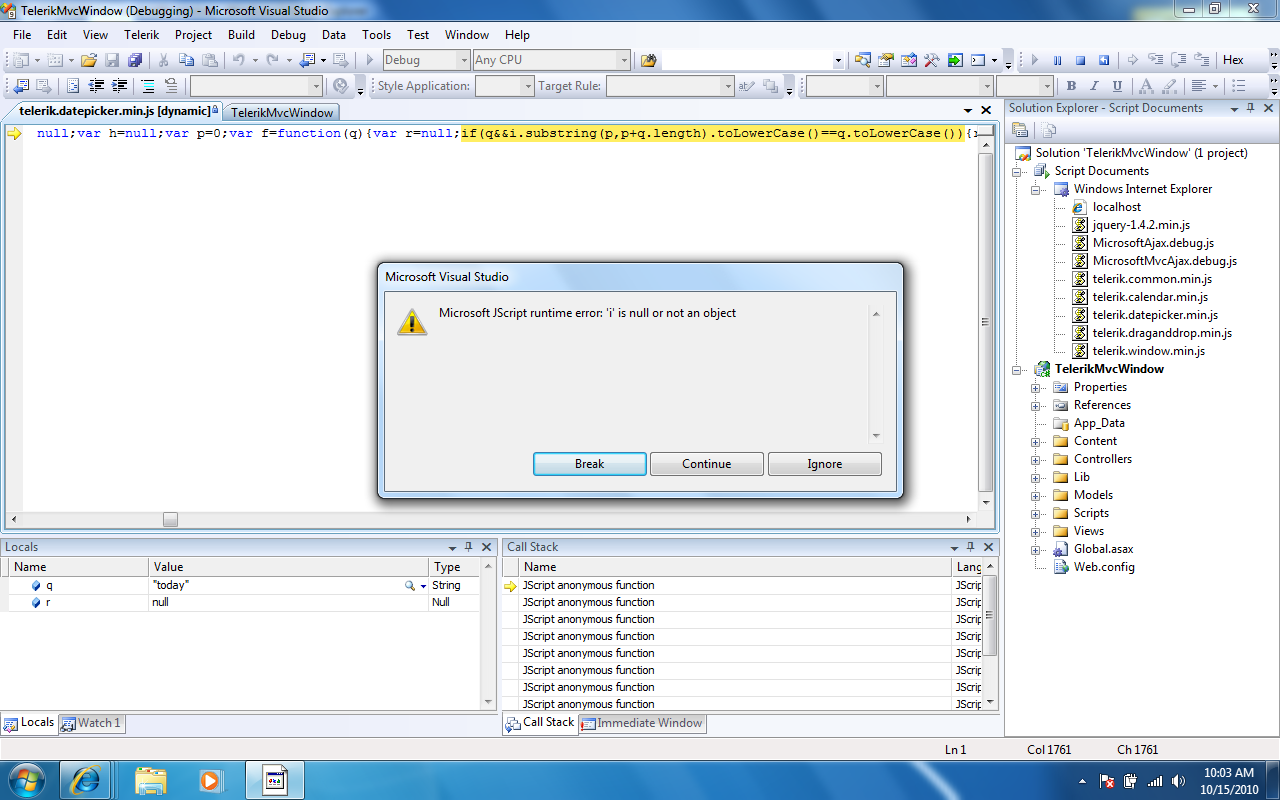Viewport: 1280px width, 800px height.
Task: Click the Decrease Indent icon
Action: 97,86
